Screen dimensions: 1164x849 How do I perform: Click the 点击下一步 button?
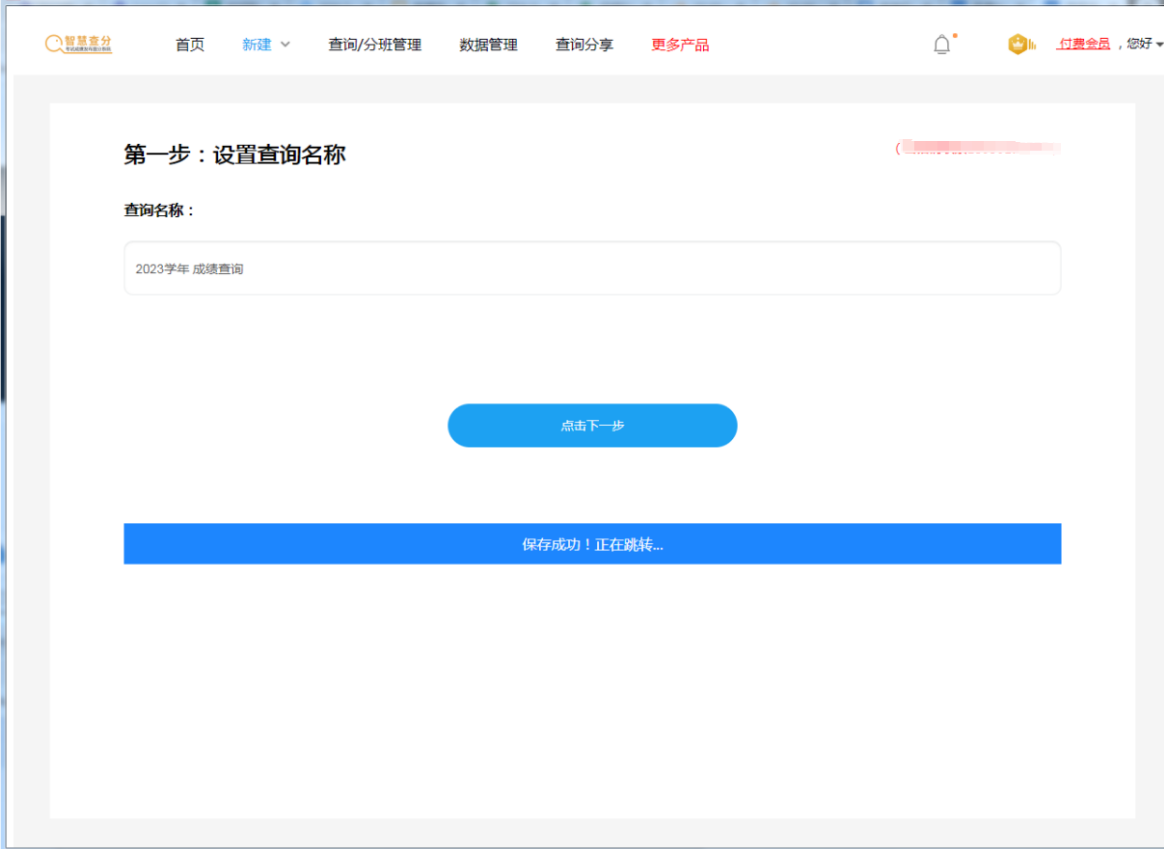(592, 425)
